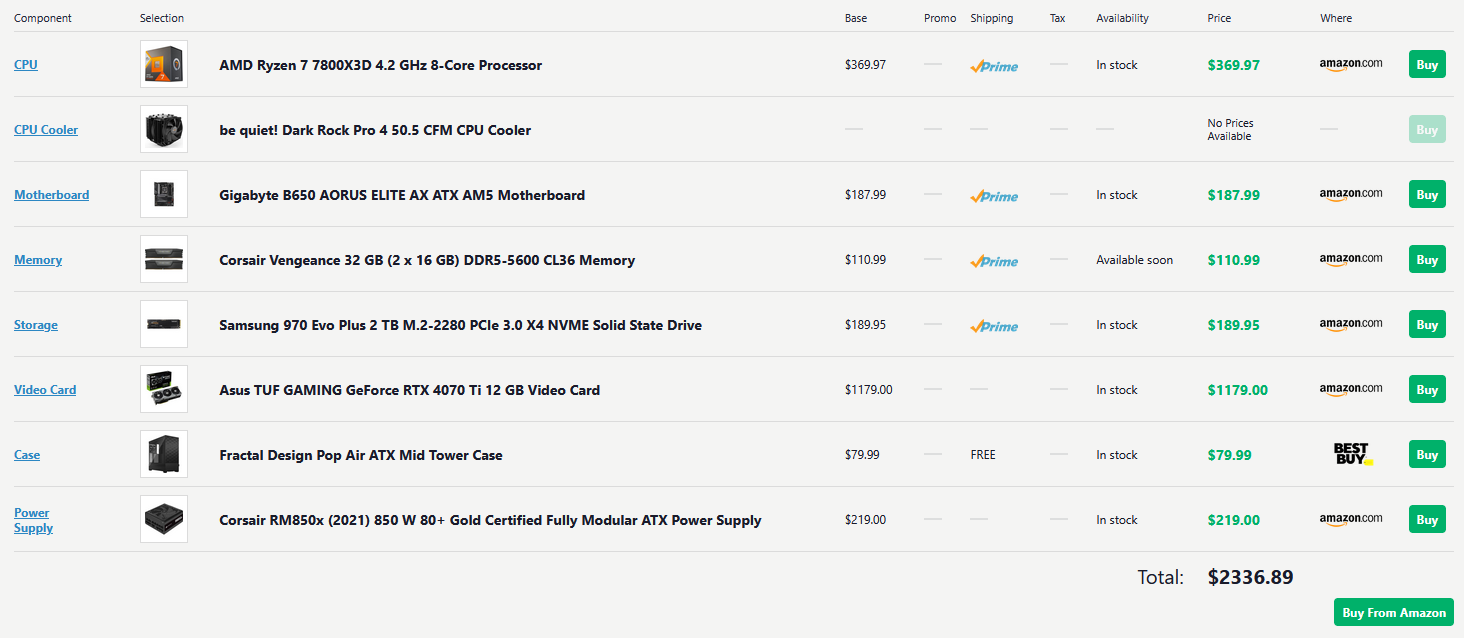The image size is (1464, 638).
Task: Click the faded Buy button for CPU Cooler
Action: point(1427,130)
